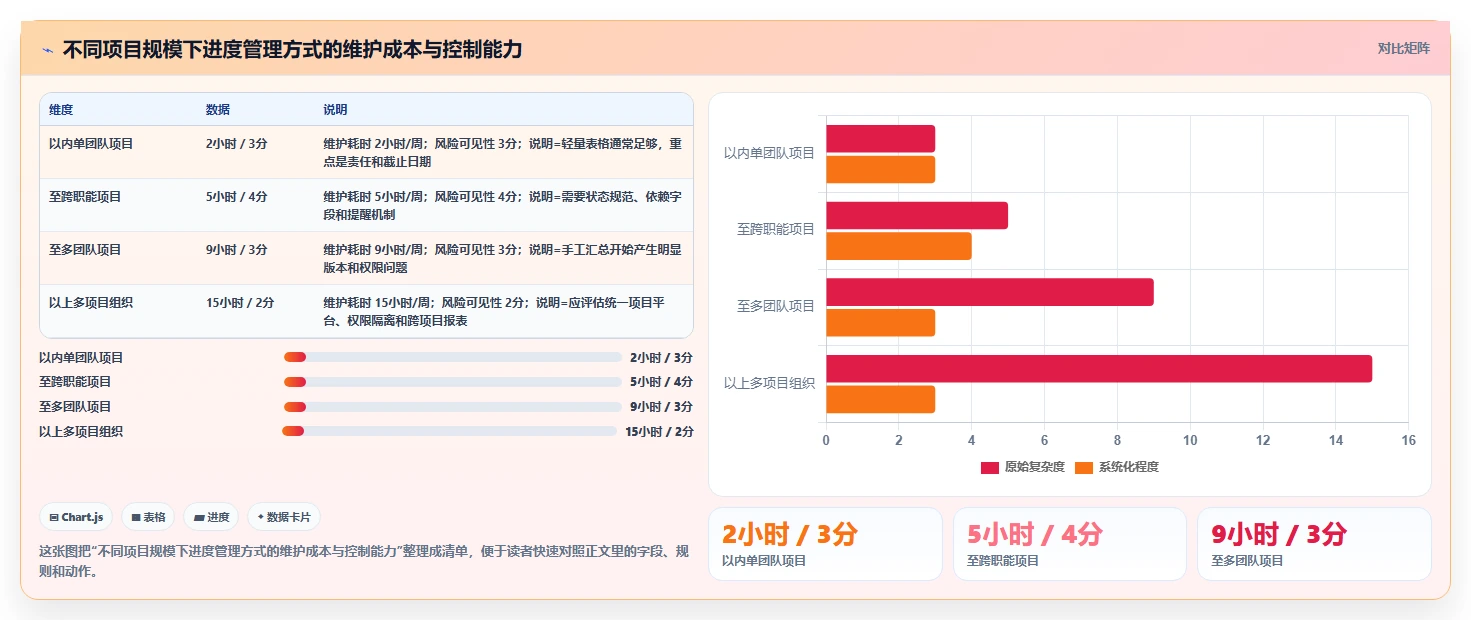Click the 以内单团队项目 progress bar
Screen dimensions: 1471x620
point(453,357)
